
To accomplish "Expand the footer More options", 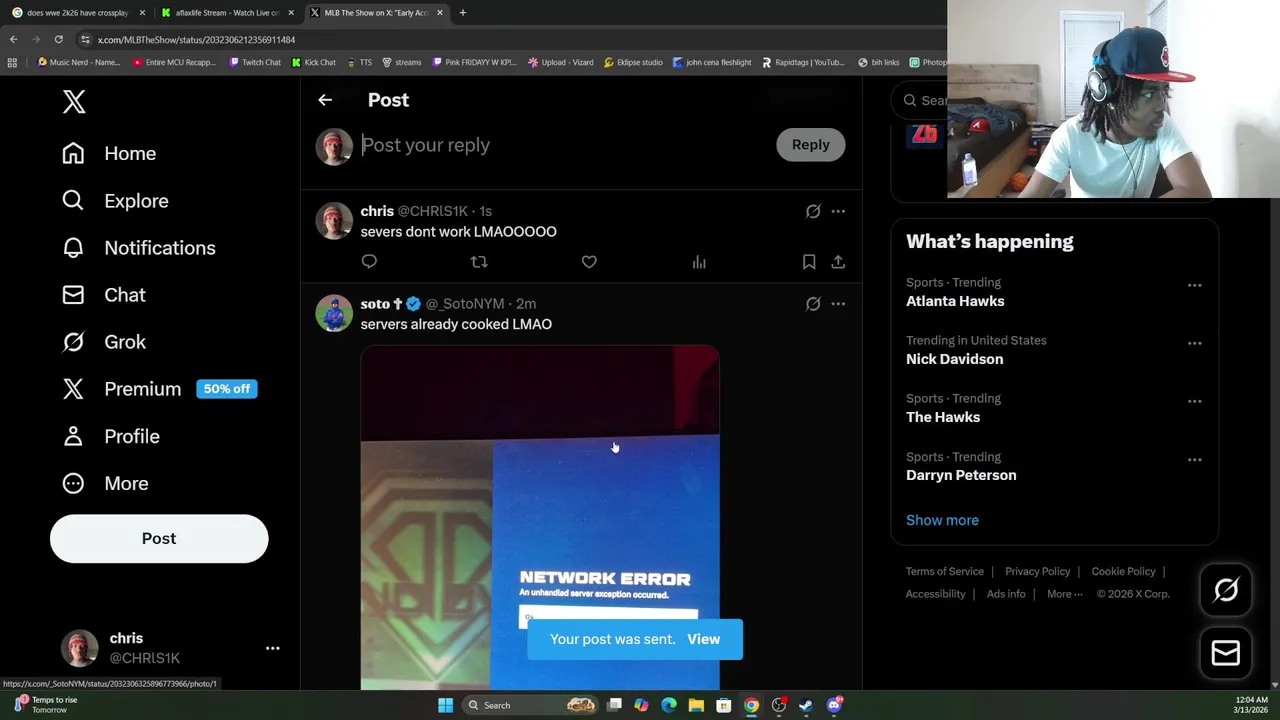I will (x=1064, y=594).
